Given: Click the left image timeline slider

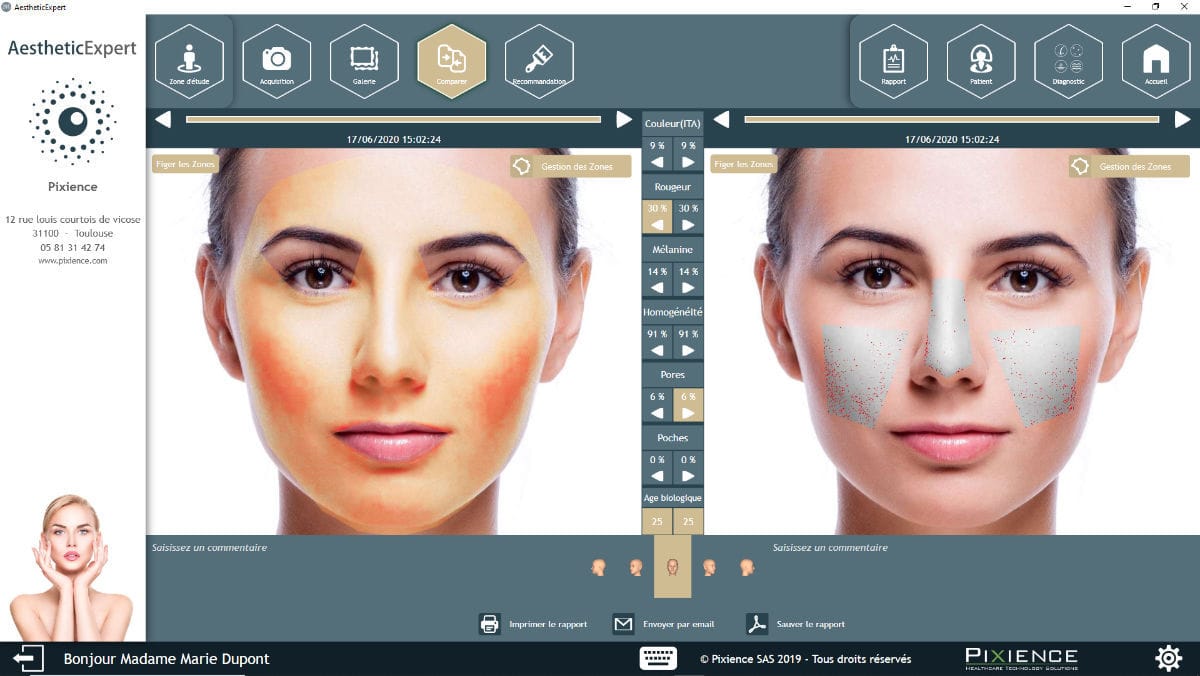Looking at the screenshot, I should (x=390, y=118).
